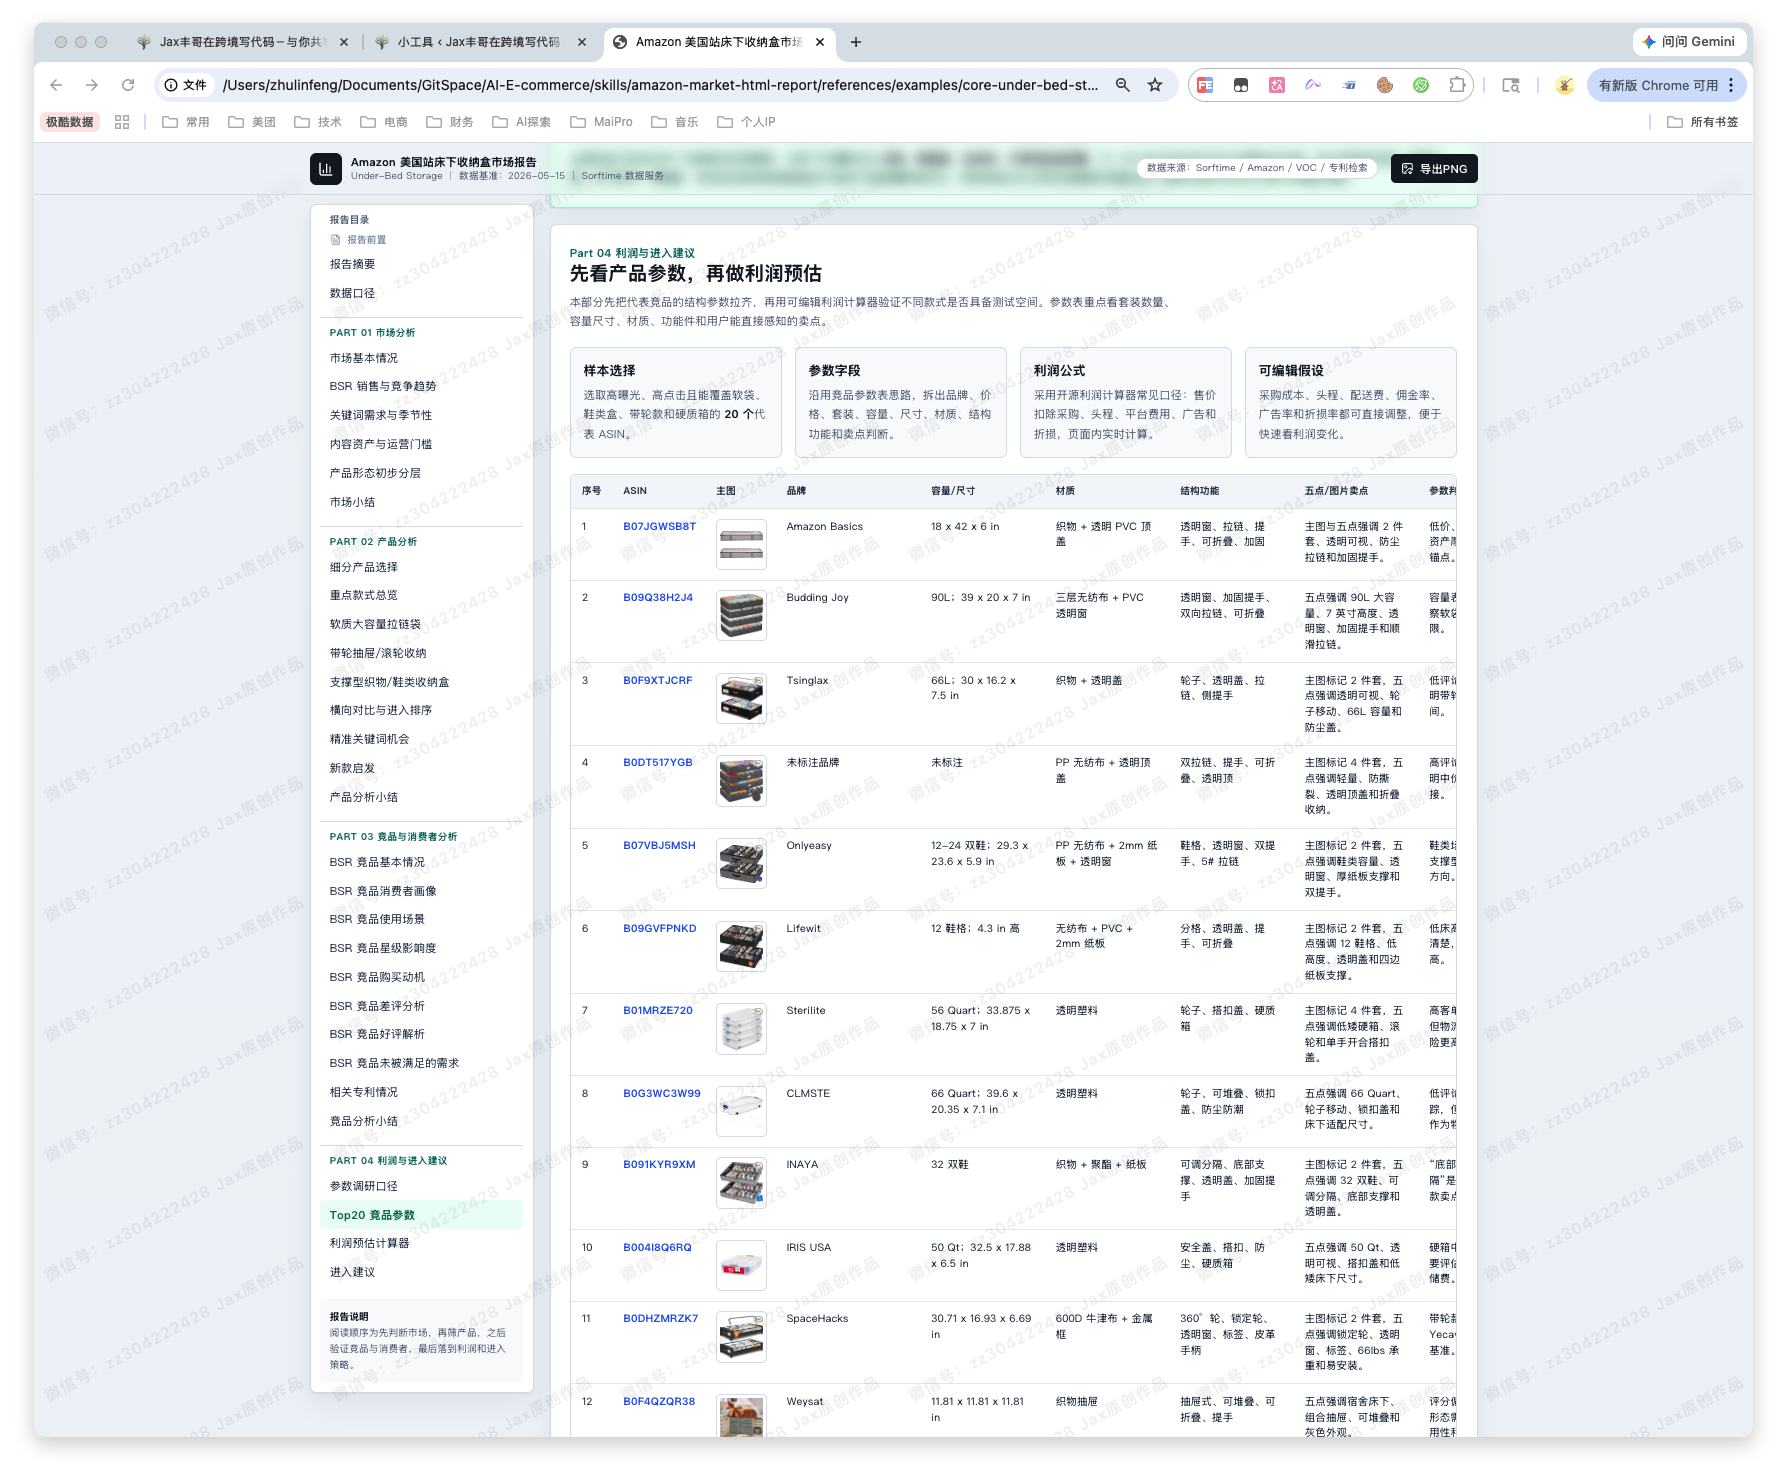
Task: Open the 美团 bookmarks folder
Action: click(x=252, y=122)
